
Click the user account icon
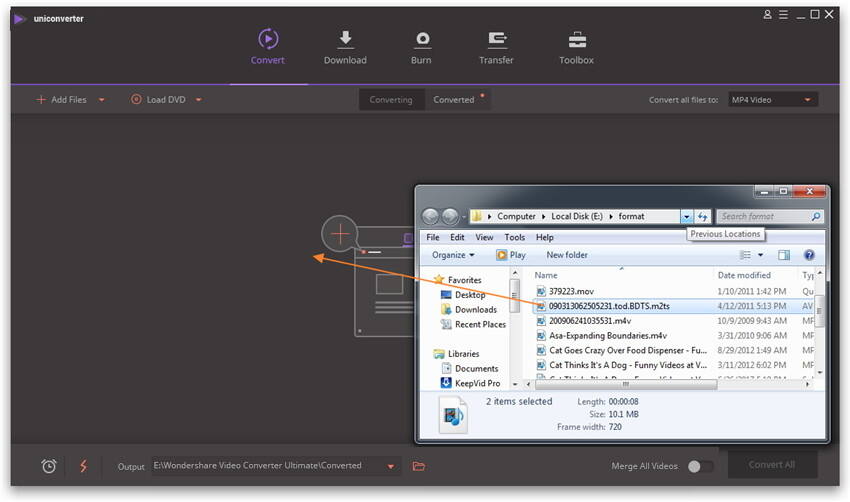[x=767, y=15]
